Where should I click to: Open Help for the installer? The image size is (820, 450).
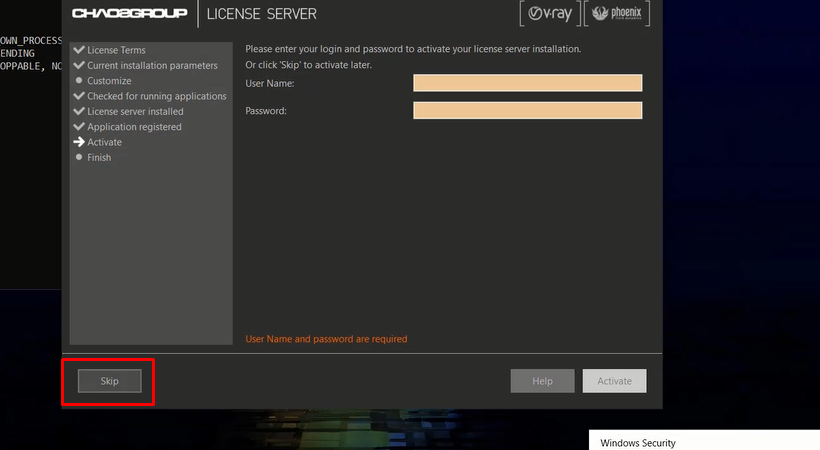pyautogui.click(x=542, y=381)
